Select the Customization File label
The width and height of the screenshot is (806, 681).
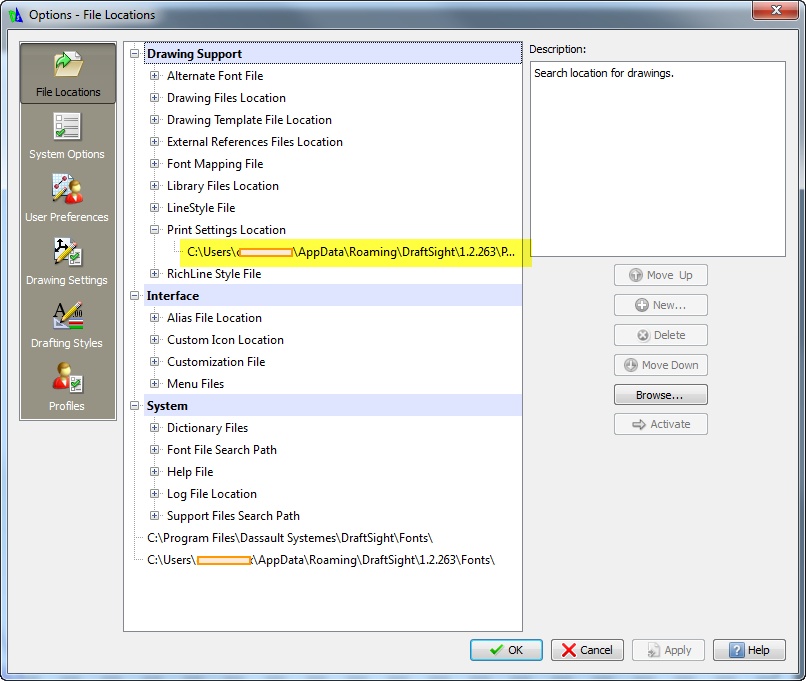pos(216,362)
